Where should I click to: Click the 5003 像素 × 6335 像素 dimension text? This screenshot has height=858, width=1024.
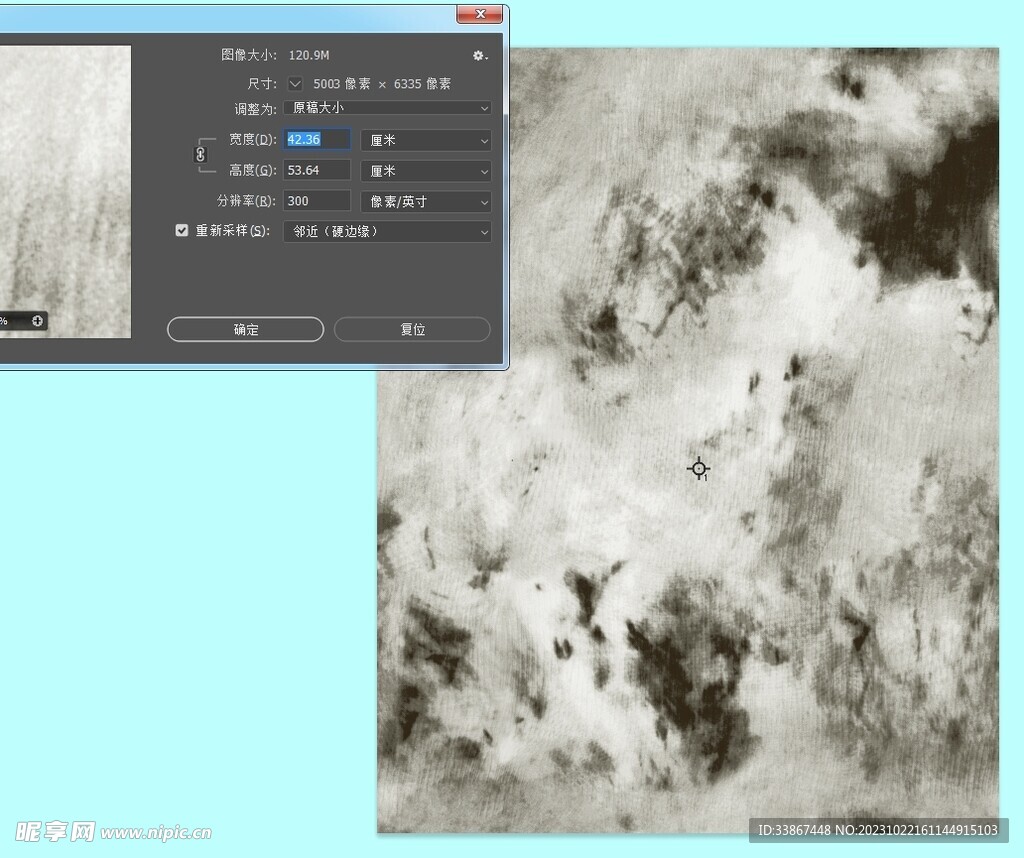click(382, 84)
